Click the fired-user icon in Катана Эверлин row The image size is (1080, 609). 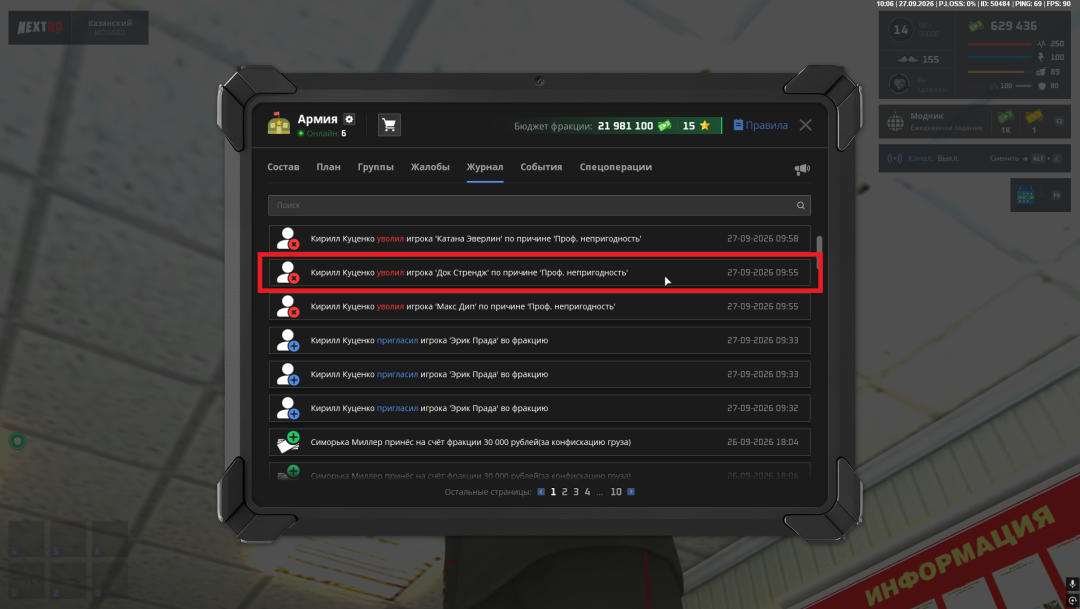[x=288, y=238]
